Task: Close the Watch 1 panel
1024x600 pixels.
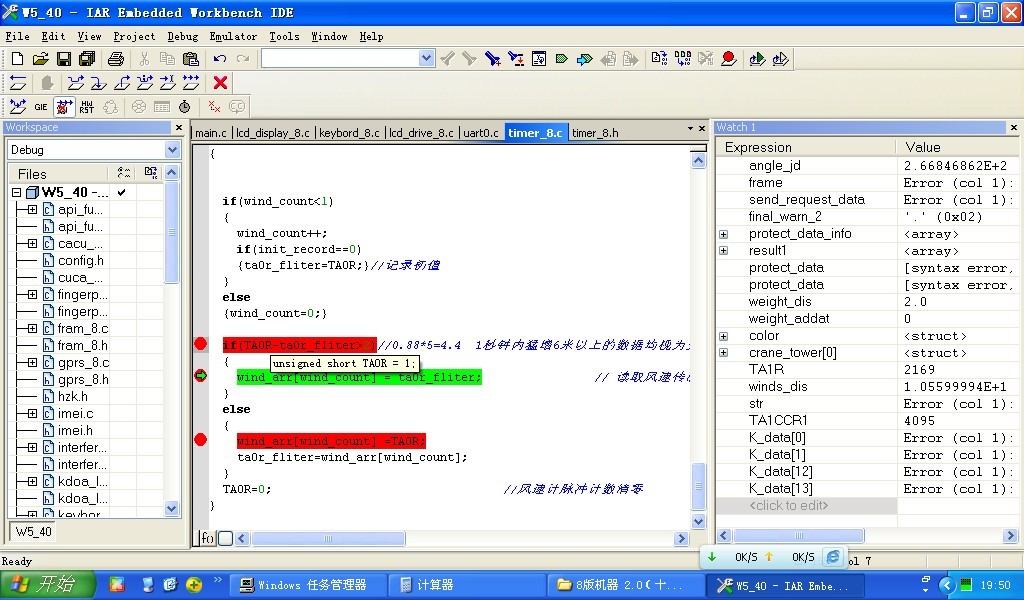Action: tap(1014, 127)
